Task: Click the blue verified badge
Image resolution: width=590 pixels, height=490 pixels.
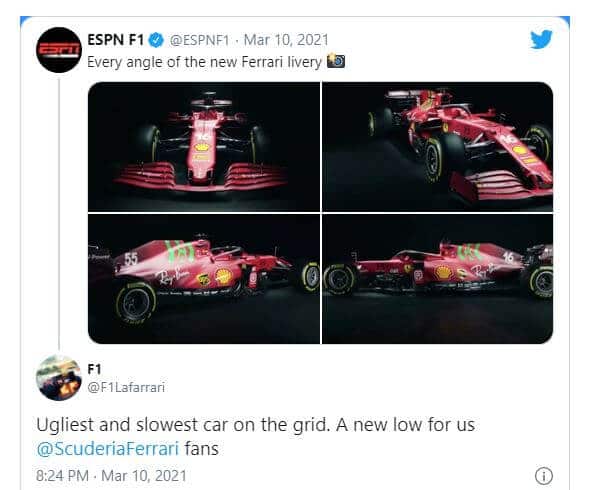Action: (157, 40)
